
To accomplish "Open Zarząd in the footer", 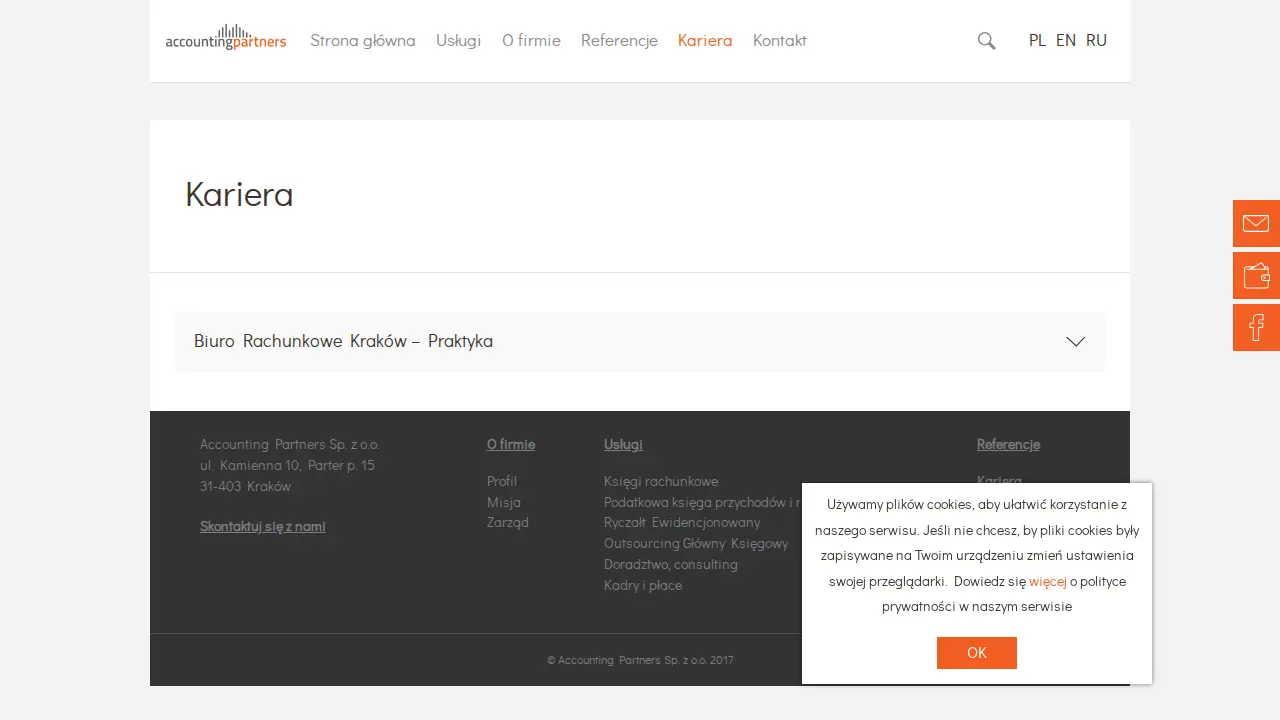I will click(x=508, y=522).
